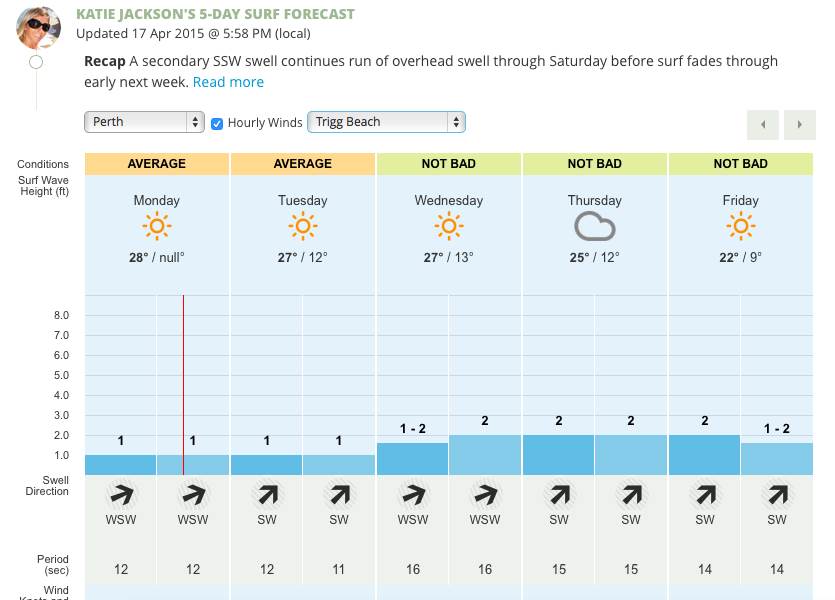Click Tuesday's sunny weather icon
Image resolution: width=835 pixels, height=600 pixels.
(x=302, y=226)
